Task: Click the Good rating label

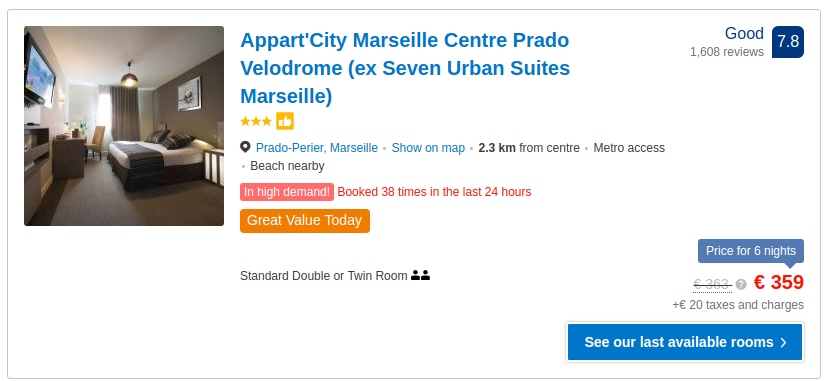Action: tap(744, 34)
